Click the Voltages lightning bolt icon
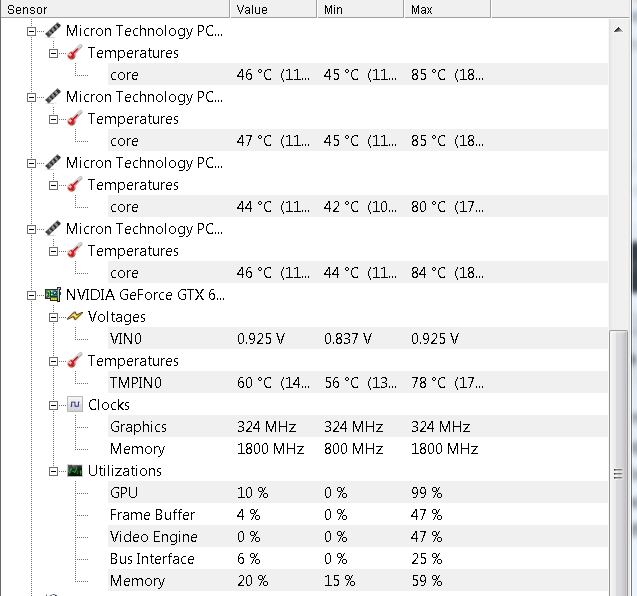The width and height of the screenshot is (637, 596). coord(75,316)
